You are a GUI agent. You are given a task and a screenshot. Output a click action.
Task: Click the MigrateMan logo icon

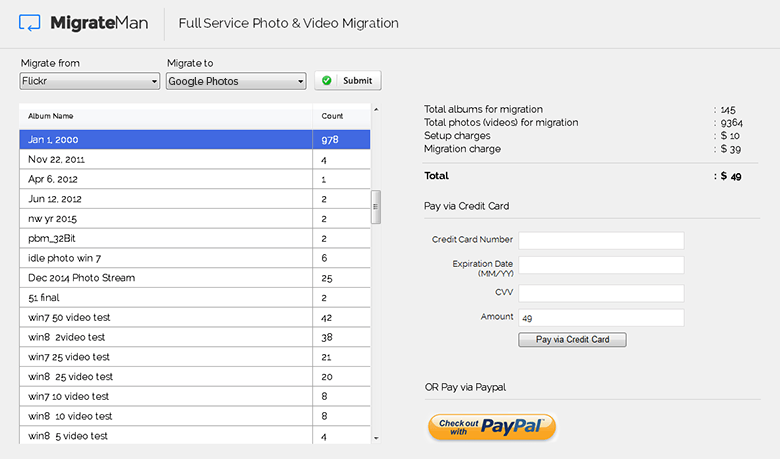[29, 23]
